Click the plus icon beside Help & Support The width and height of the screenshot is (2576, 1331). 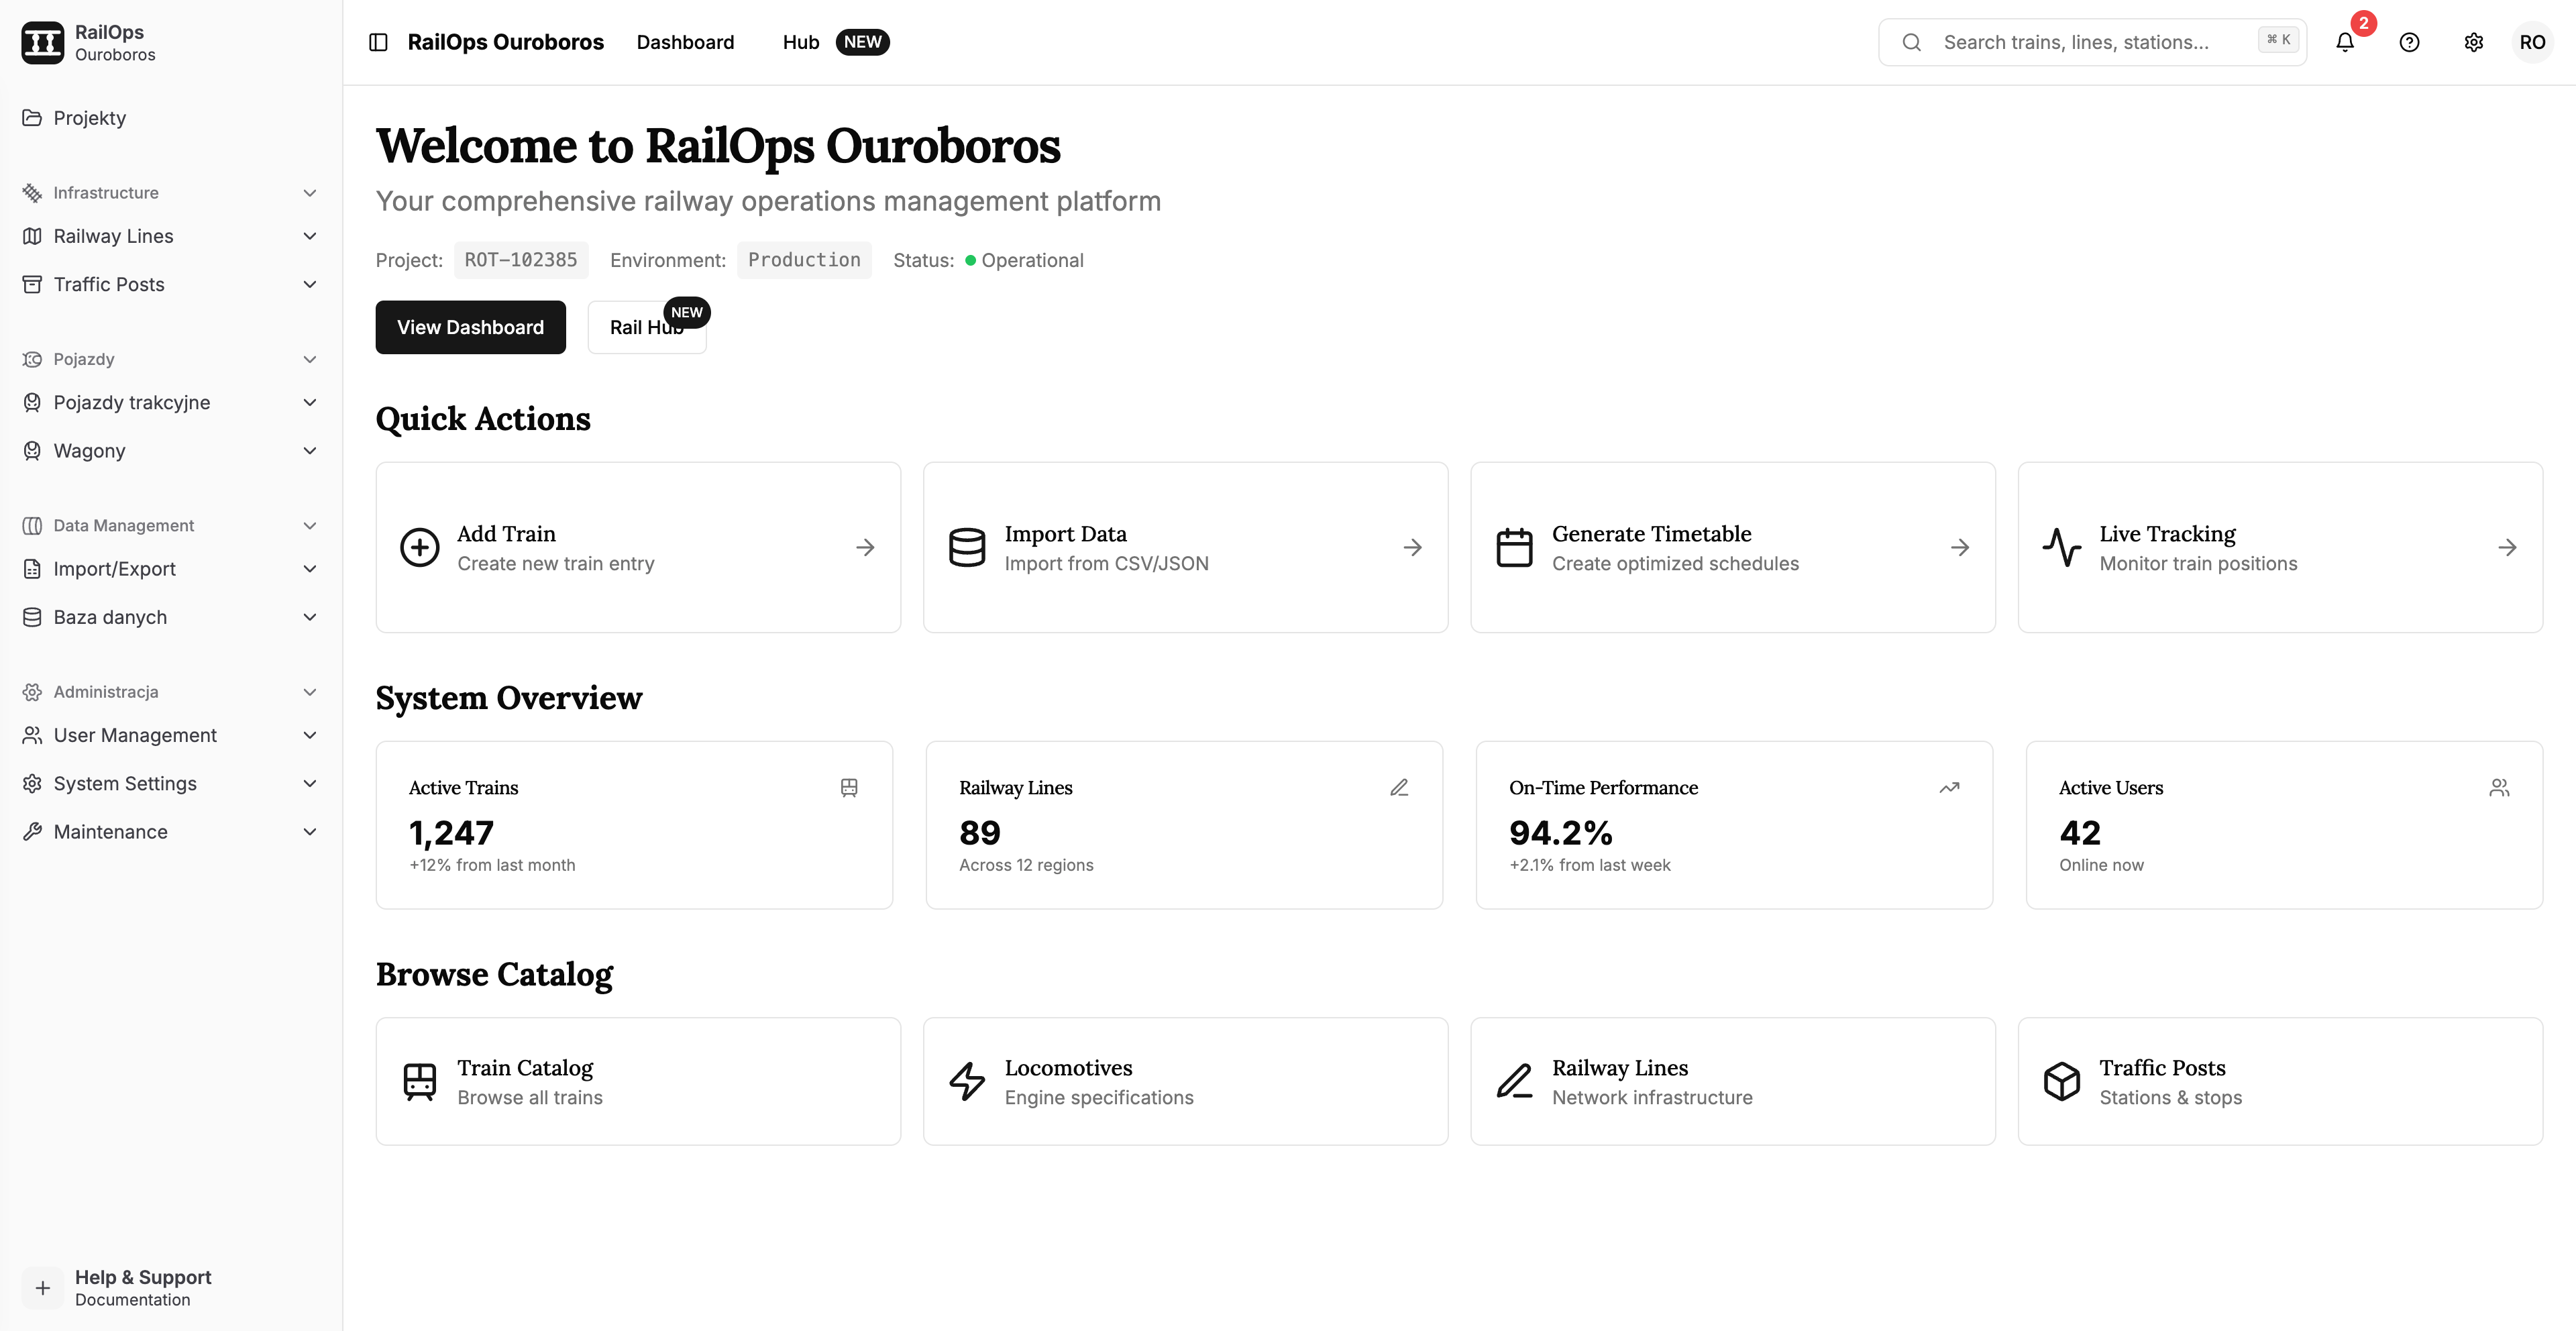43,1288
